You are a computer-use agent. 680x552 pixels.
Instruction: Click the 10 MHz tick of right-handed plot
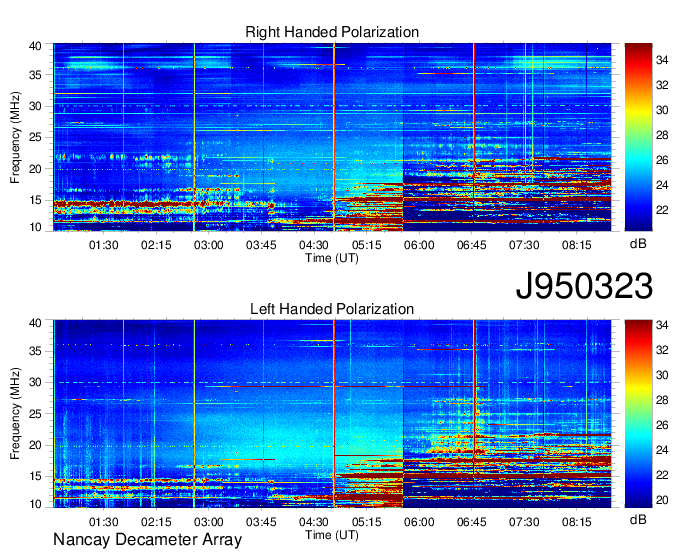pos(36,227)
